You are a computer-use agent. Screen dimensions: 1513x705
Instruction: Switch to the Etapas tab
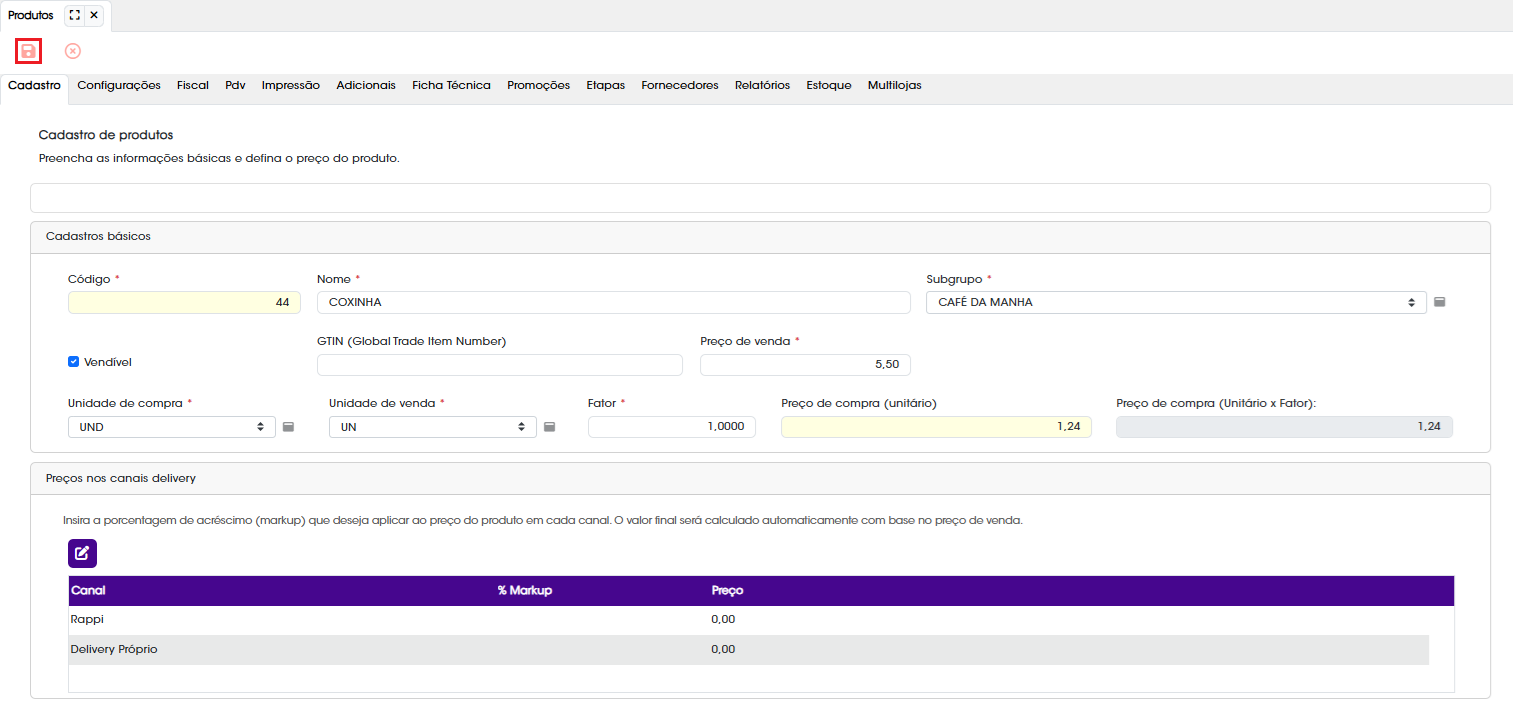point(606,86)
